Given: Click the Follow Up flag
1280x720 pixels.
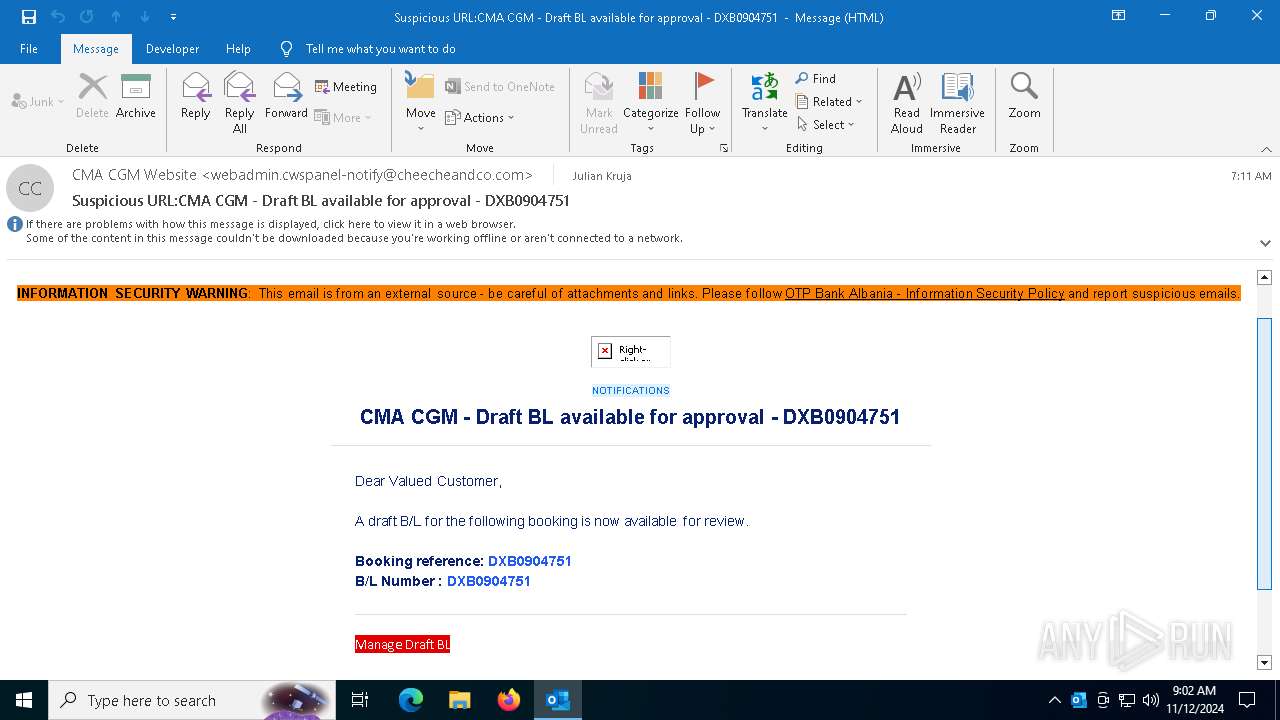Looking at the screenshot, I should [x=703, y=103].
